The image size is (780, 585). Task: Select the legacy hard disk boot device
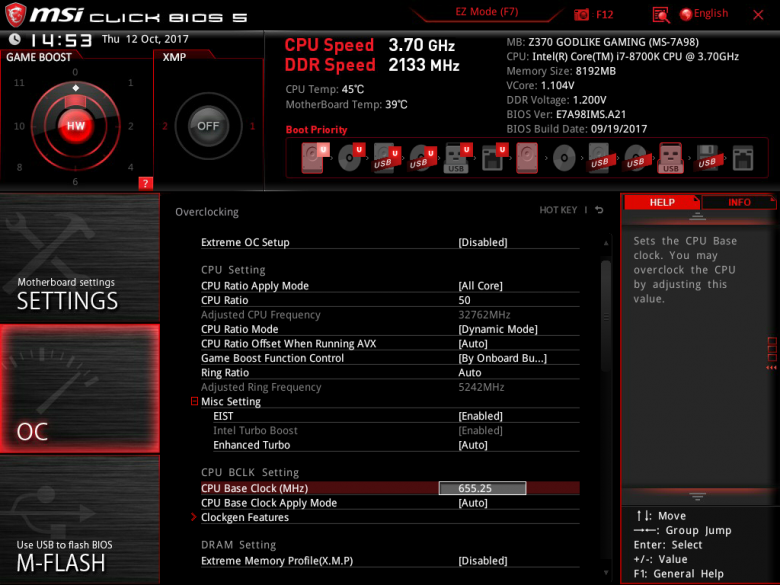click(527, 158)
